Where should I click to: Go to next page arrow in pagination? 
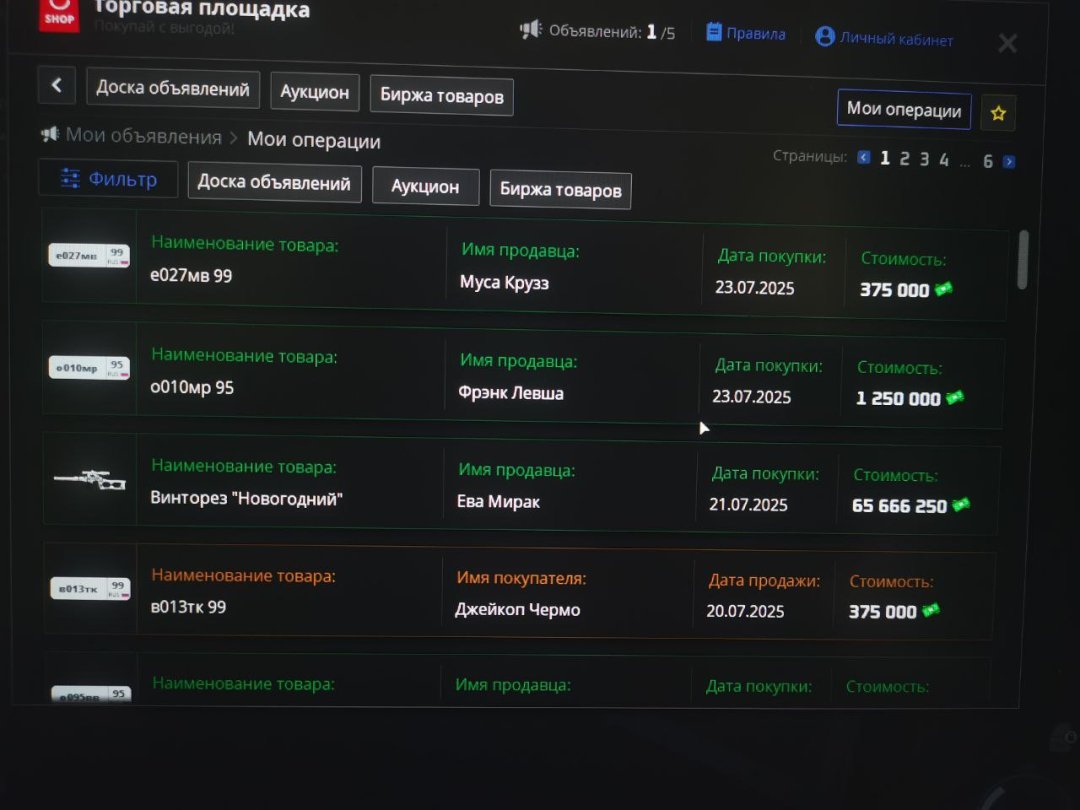pos(1008,162)
